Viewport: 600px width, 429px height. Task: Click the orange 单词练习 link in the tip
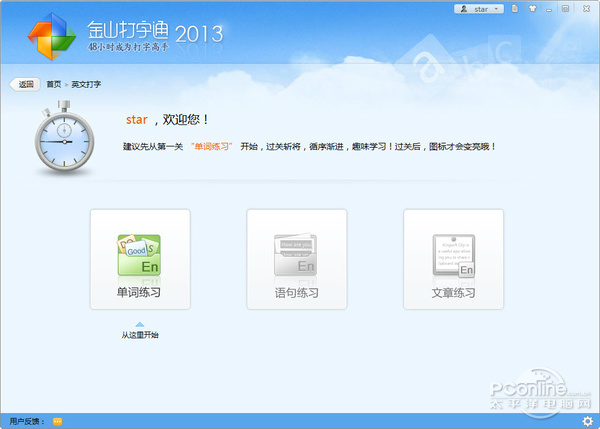(x=212, y=147)
